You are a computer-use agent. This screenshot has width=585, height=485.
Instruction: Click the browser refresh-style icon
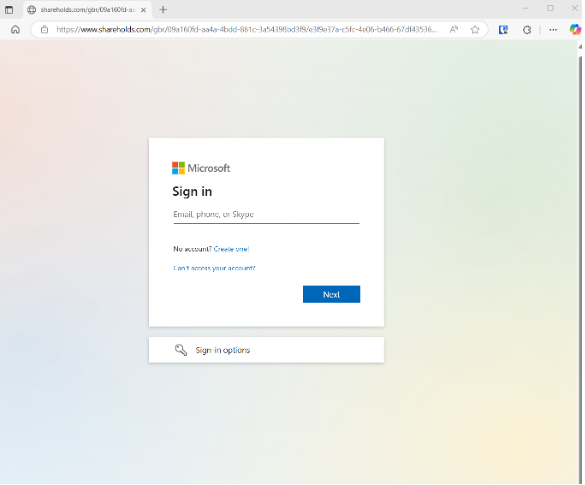click(527, 29)
